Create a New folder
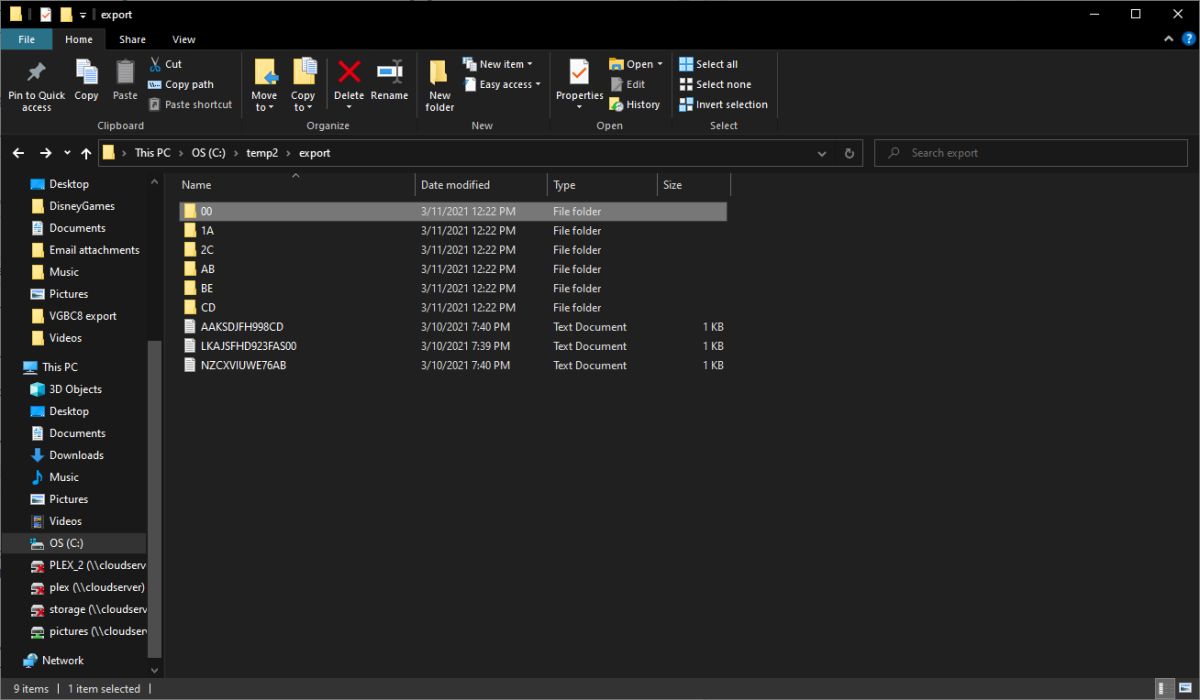 coord(440,85)
